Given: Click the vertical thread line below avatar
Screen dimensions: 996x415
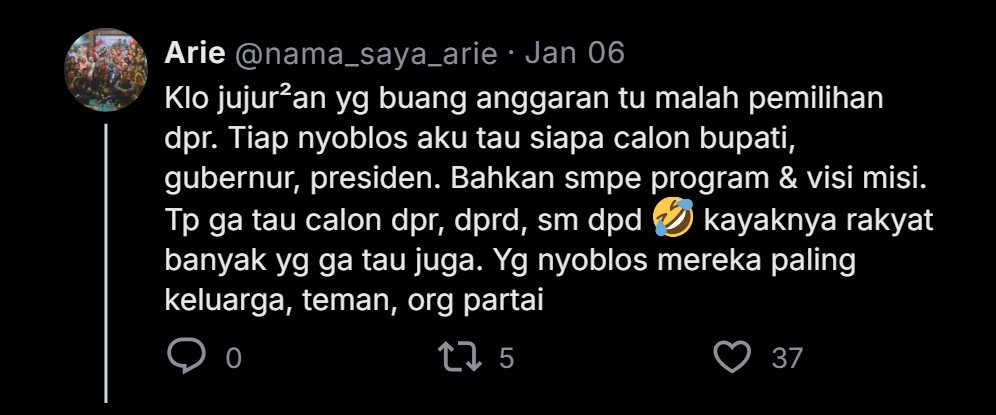Looking at the screenshot, I should 105,263.
